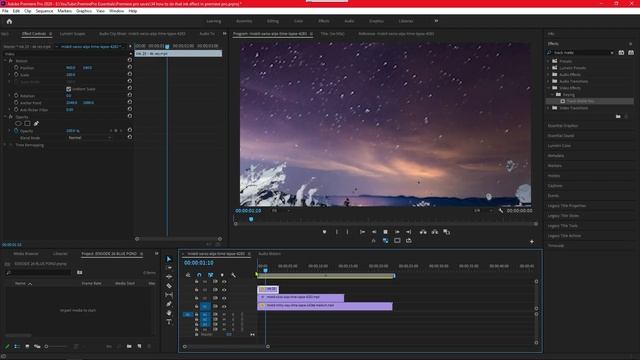
Task: Toggle Scale animation stopwatch
Action: click(x=16, y=75)
